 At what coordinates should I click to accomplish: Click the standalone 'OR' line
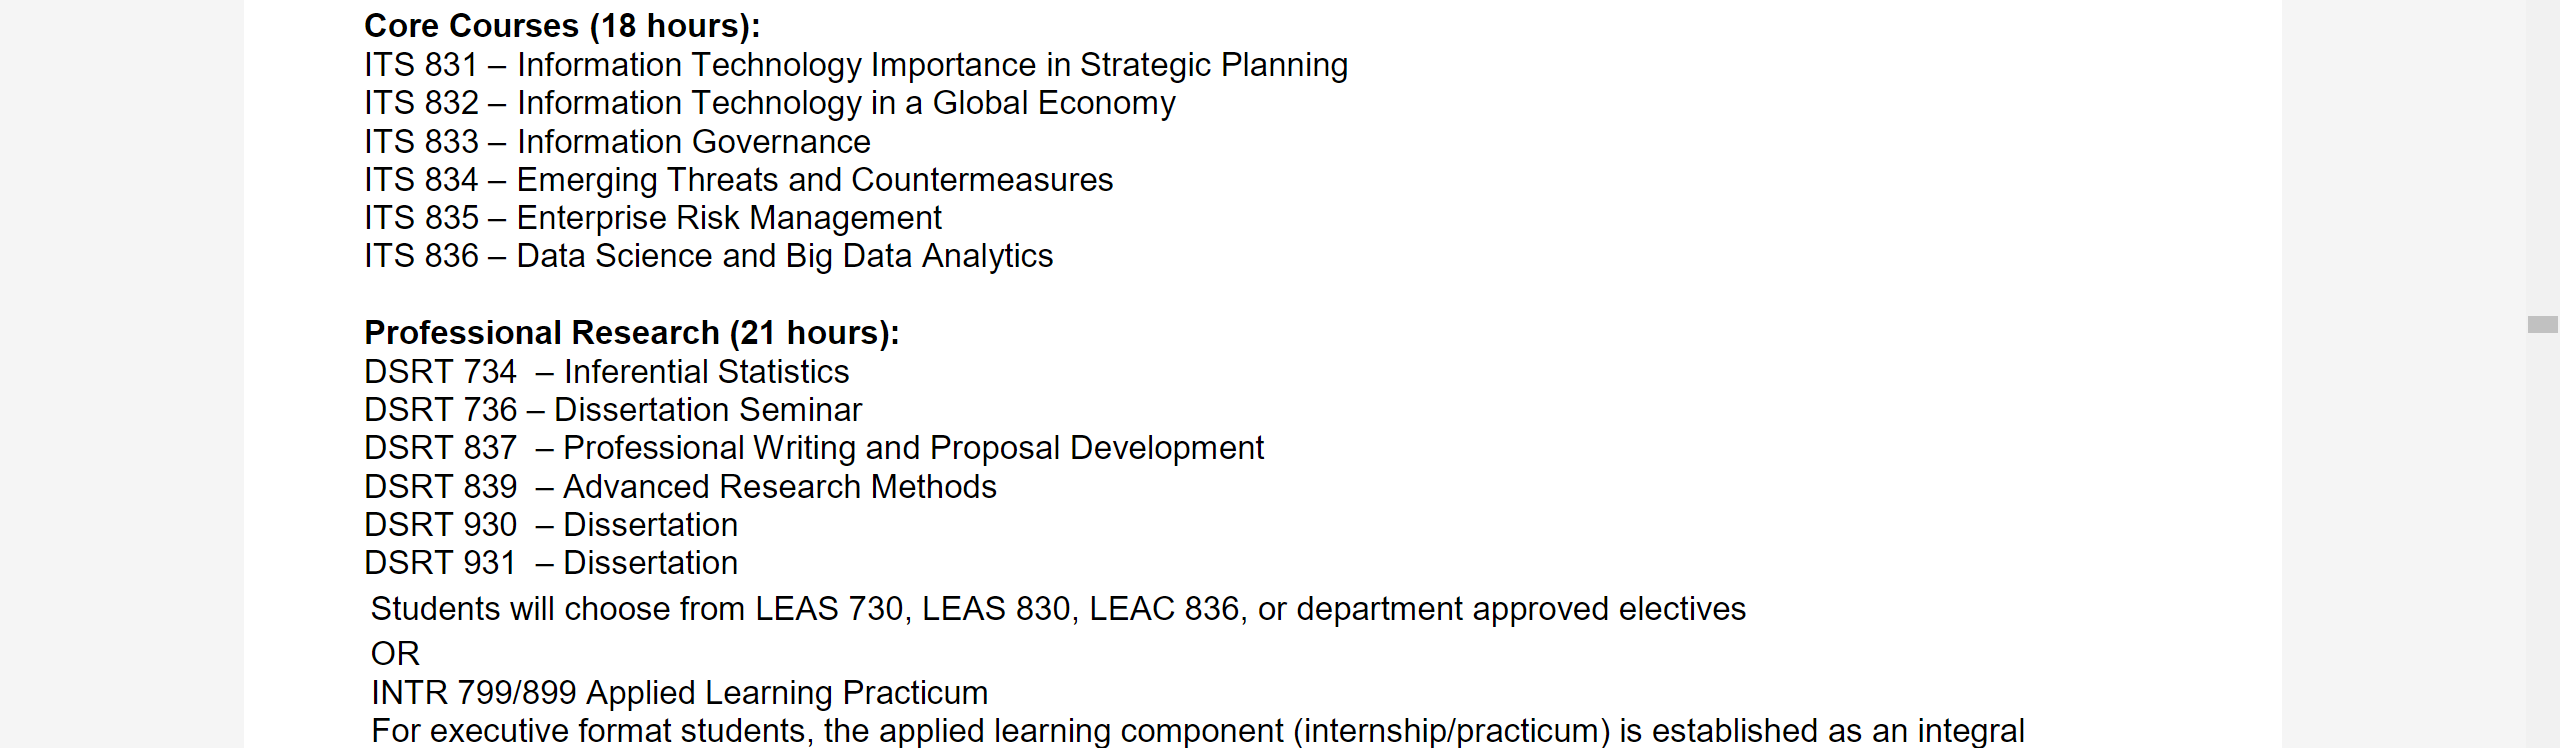pyautogui.click(x=395, y=654)
